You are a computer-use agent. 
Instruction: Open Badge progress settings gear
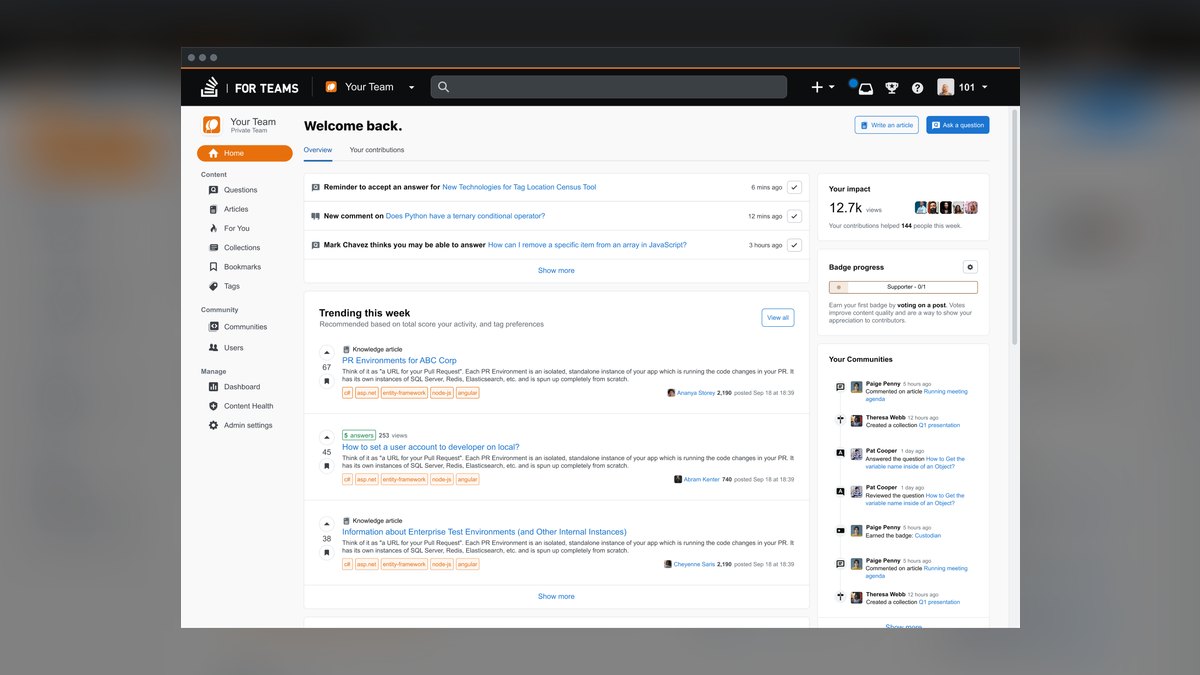pos(970,267)
